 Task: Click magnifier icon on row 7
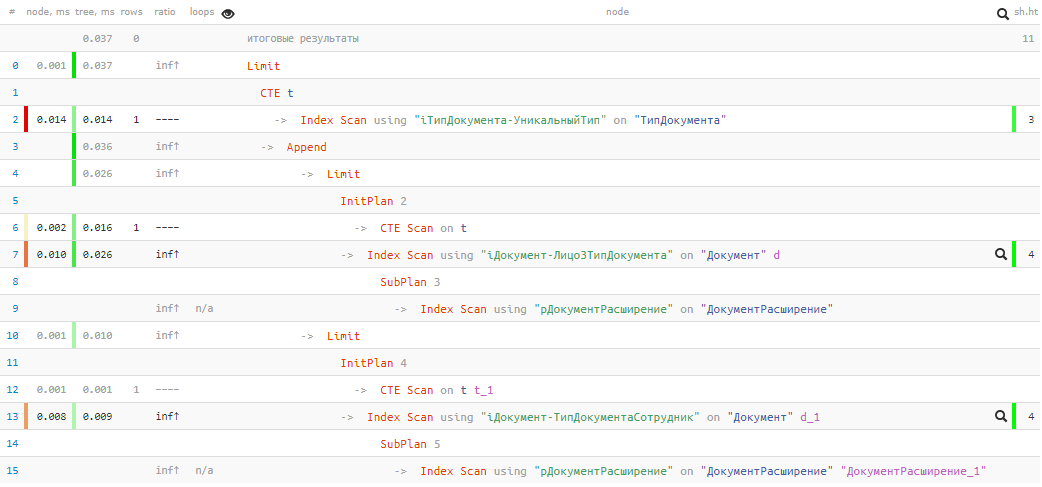(1000, 255)
